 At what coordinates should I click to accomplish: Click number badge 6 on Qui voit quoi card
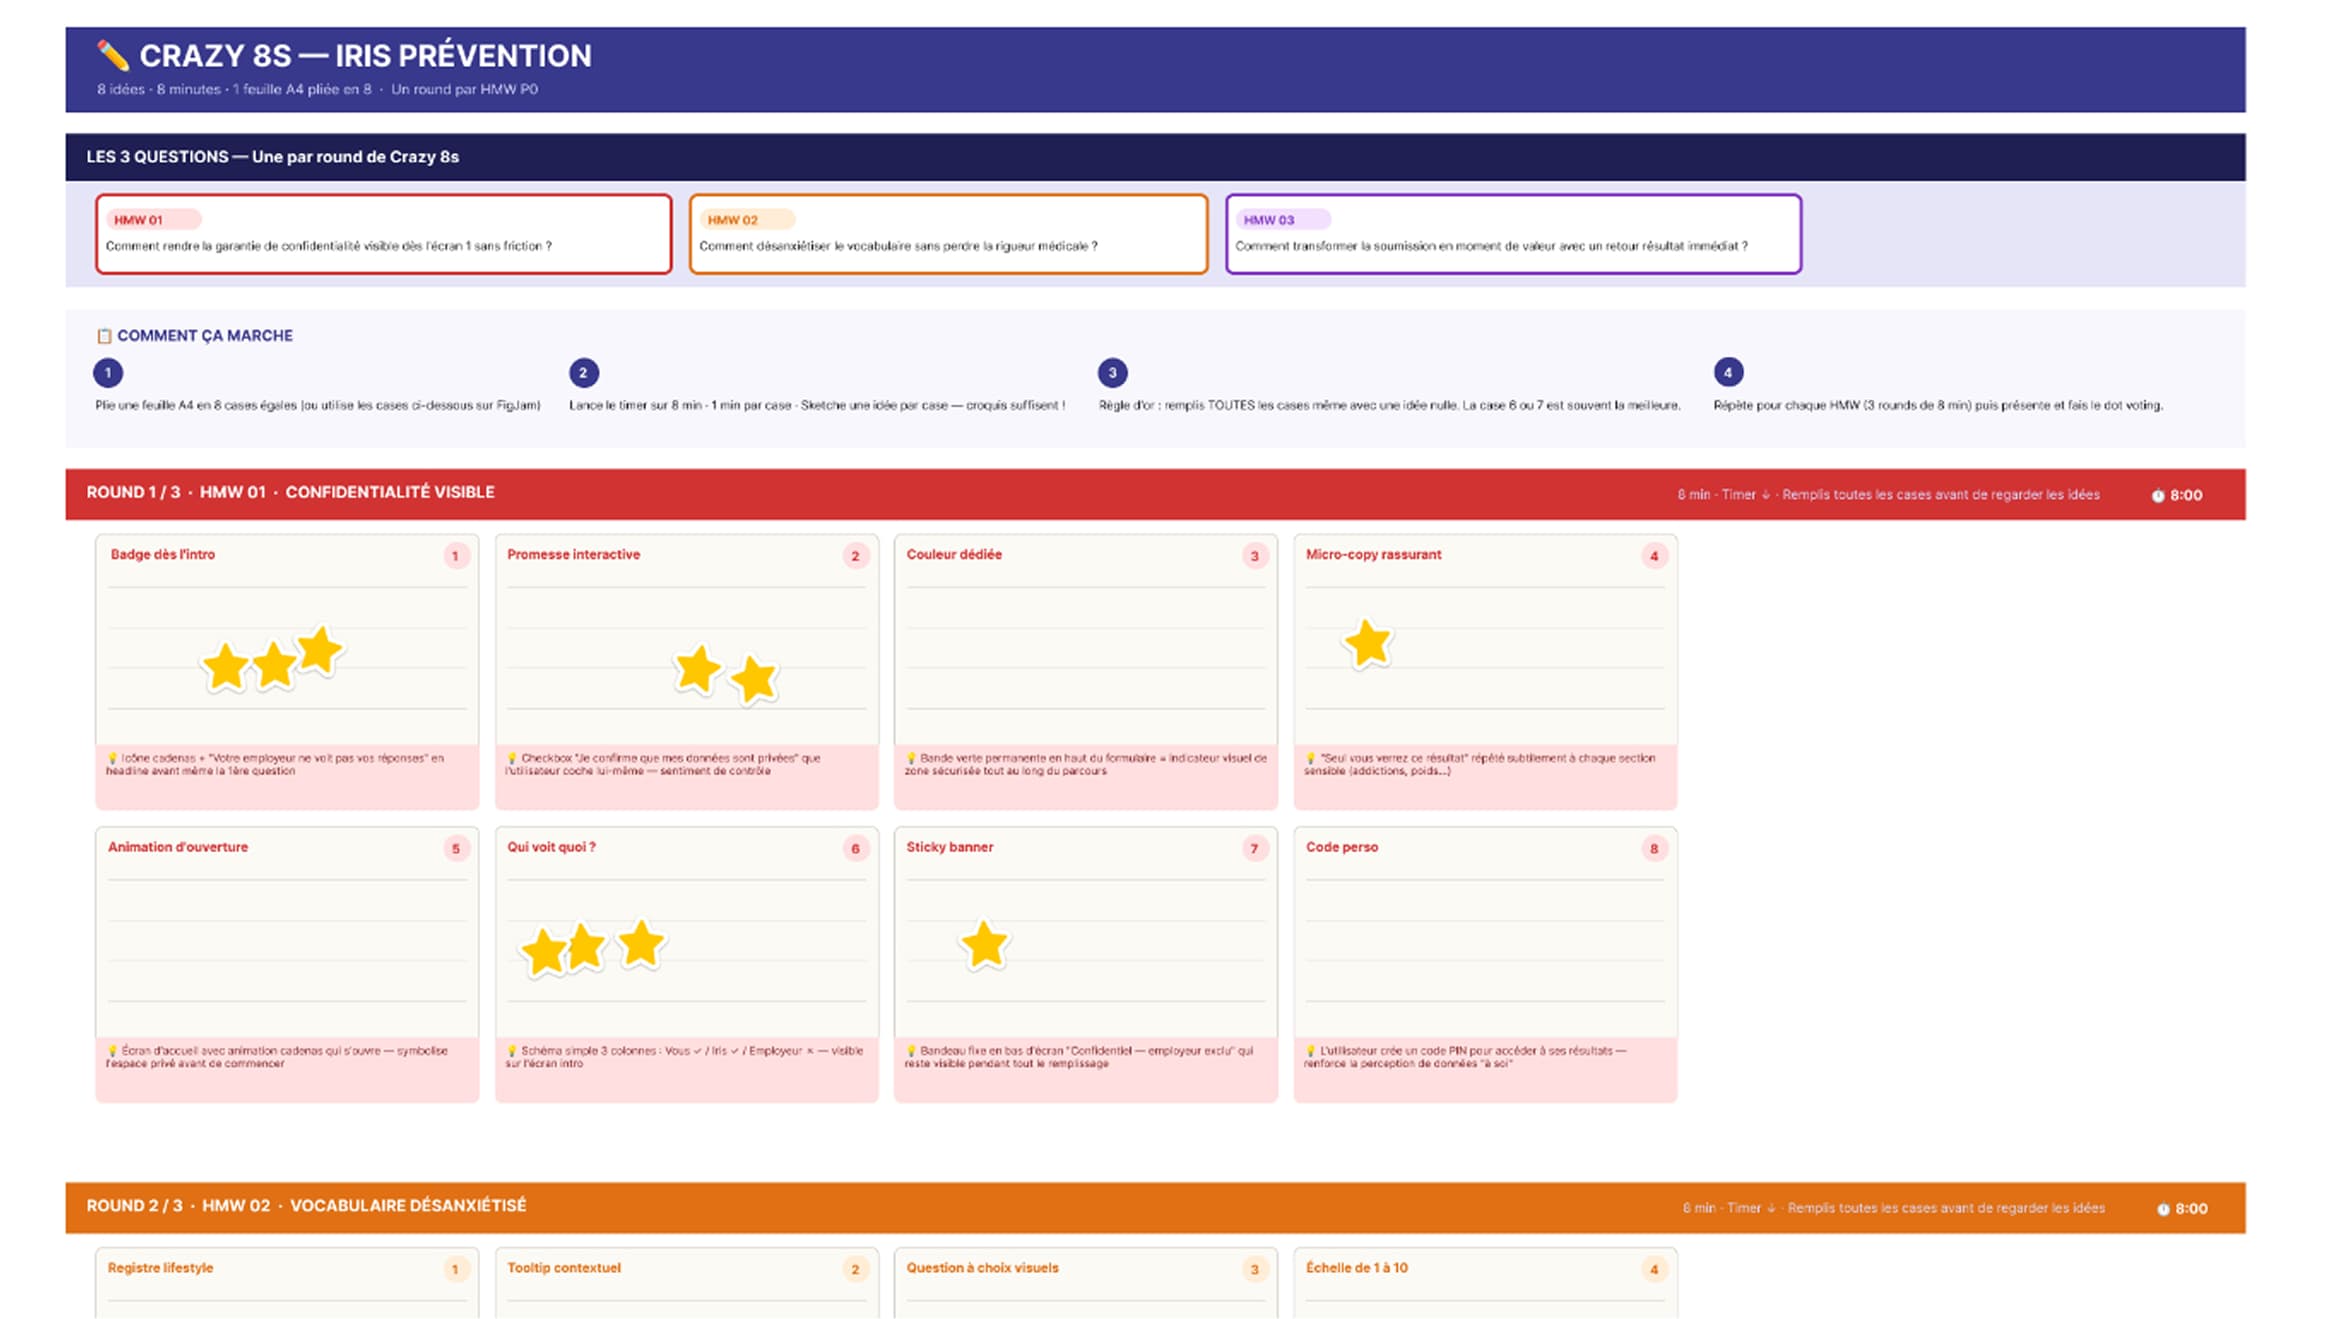855,849
